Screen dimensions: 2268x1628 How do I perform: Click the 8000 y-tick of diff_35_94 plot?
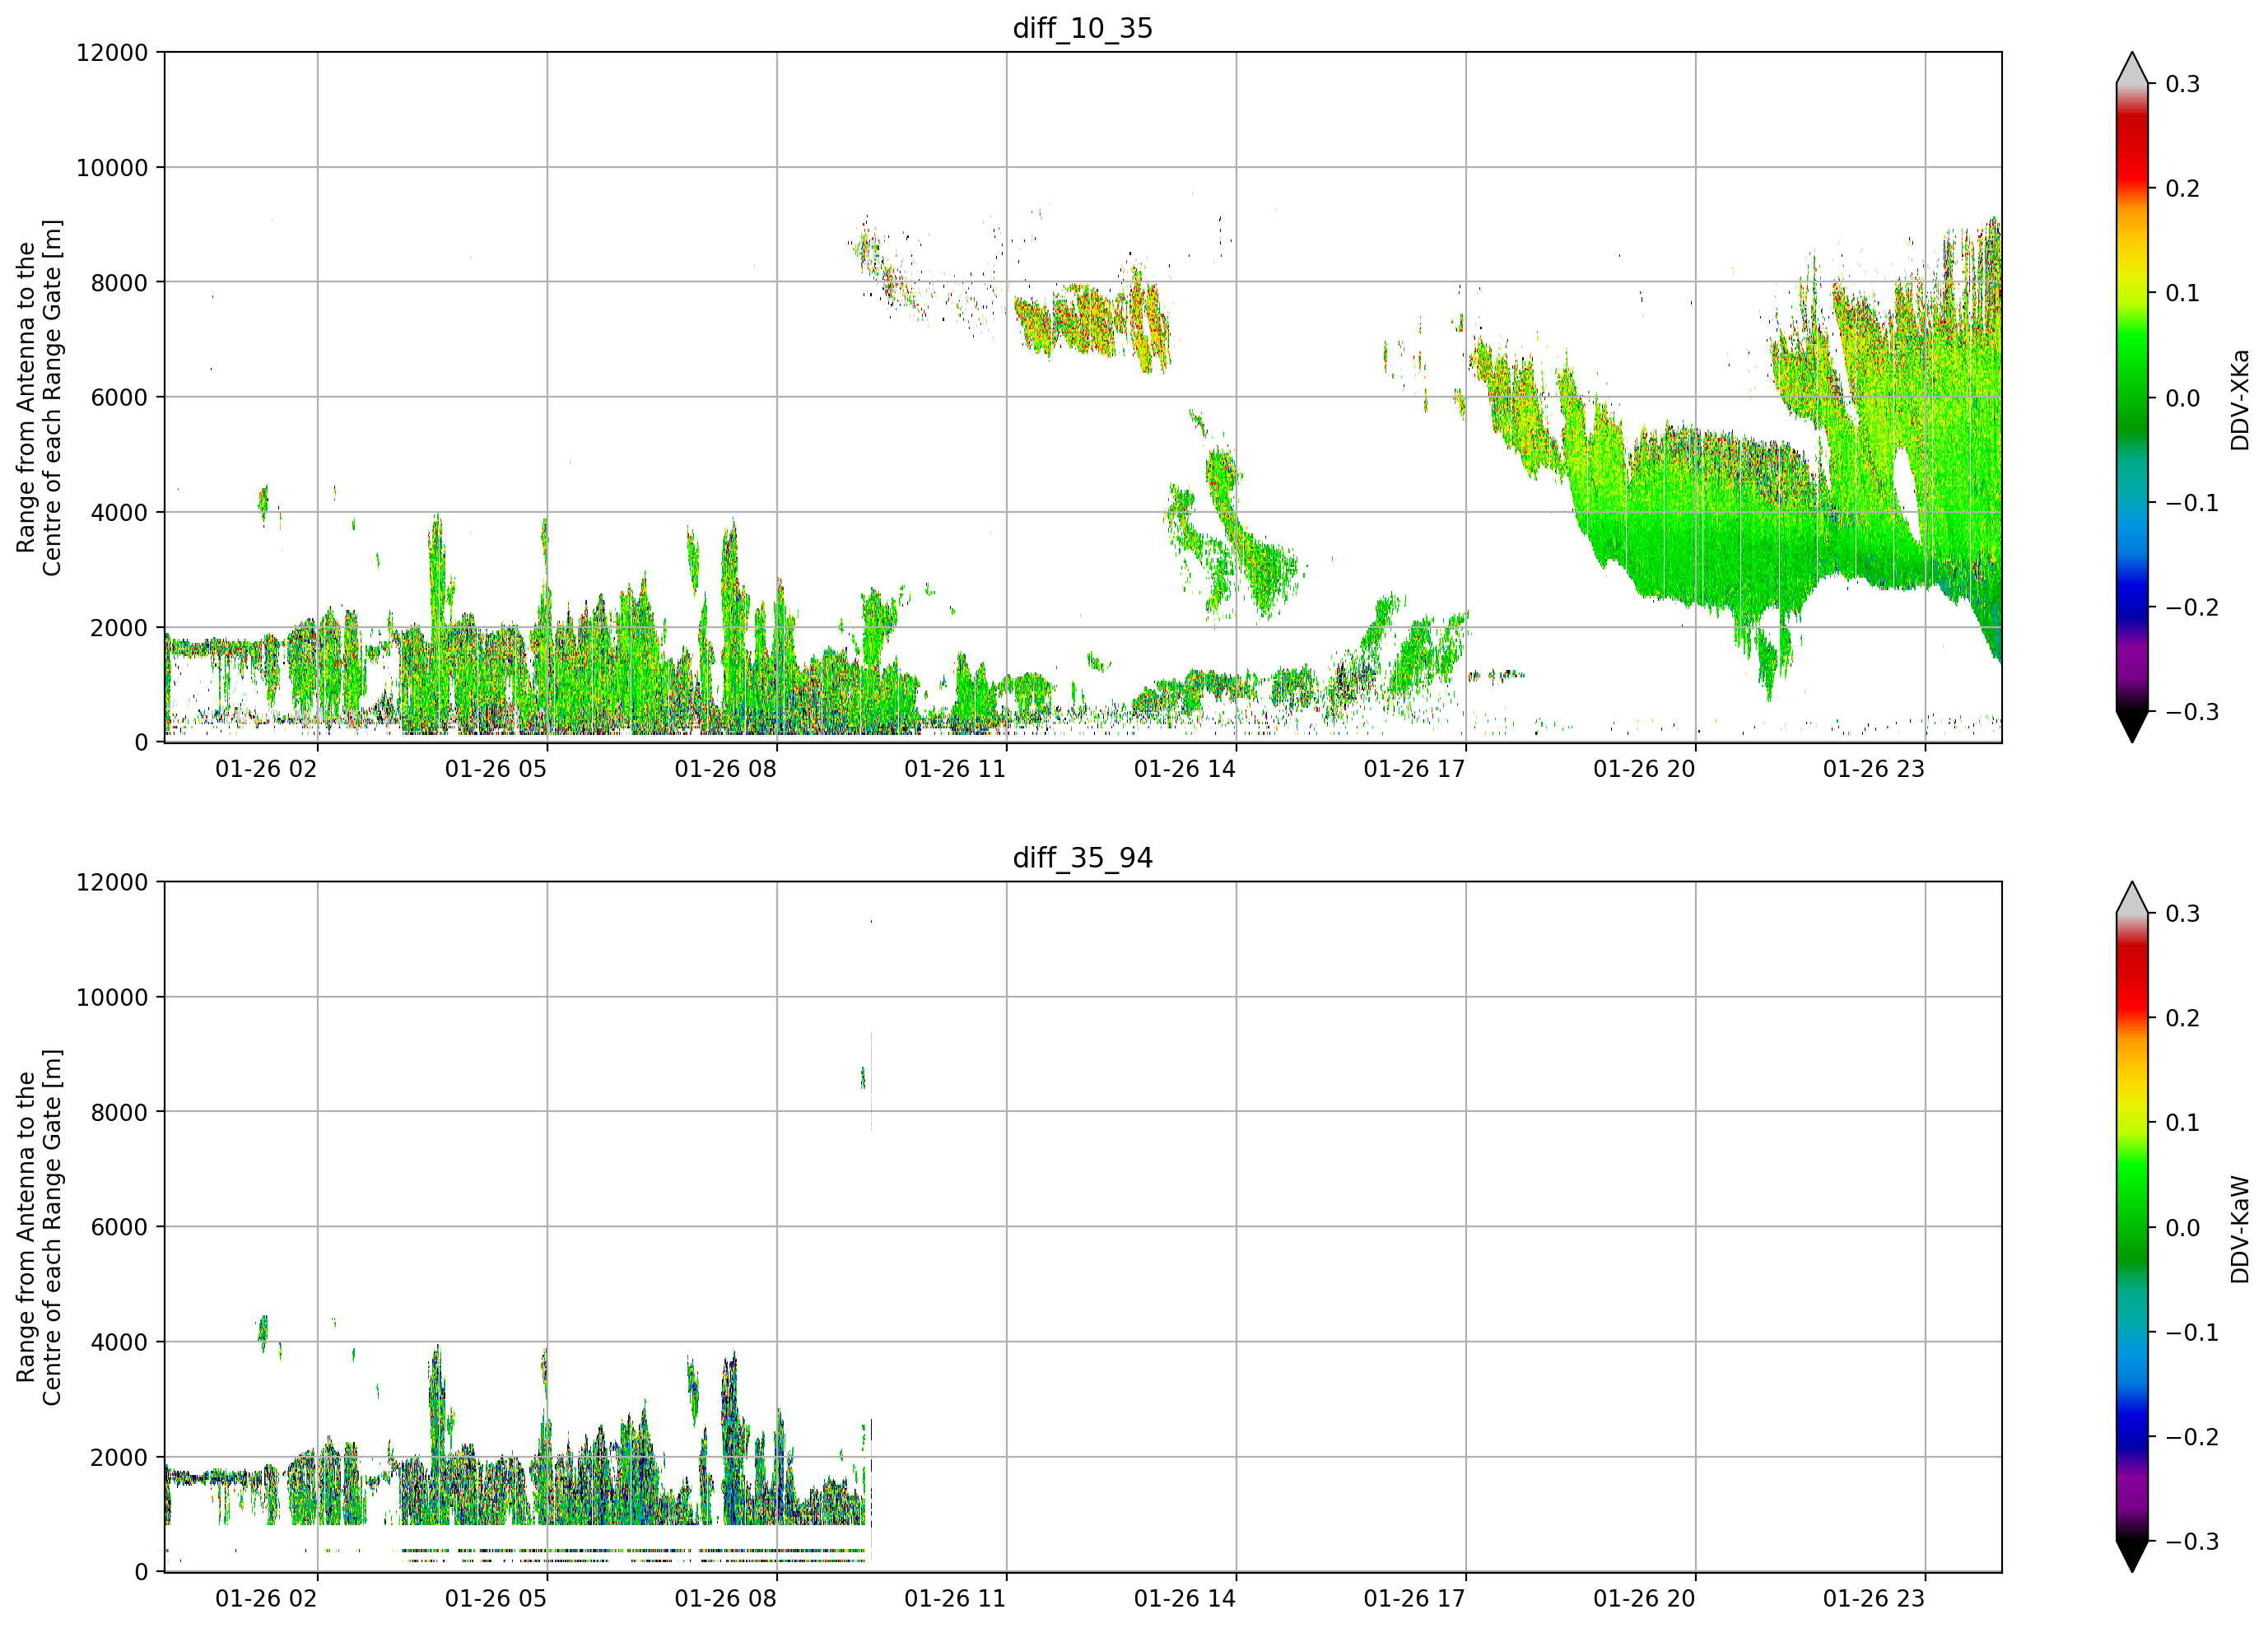click(119, 1112)
